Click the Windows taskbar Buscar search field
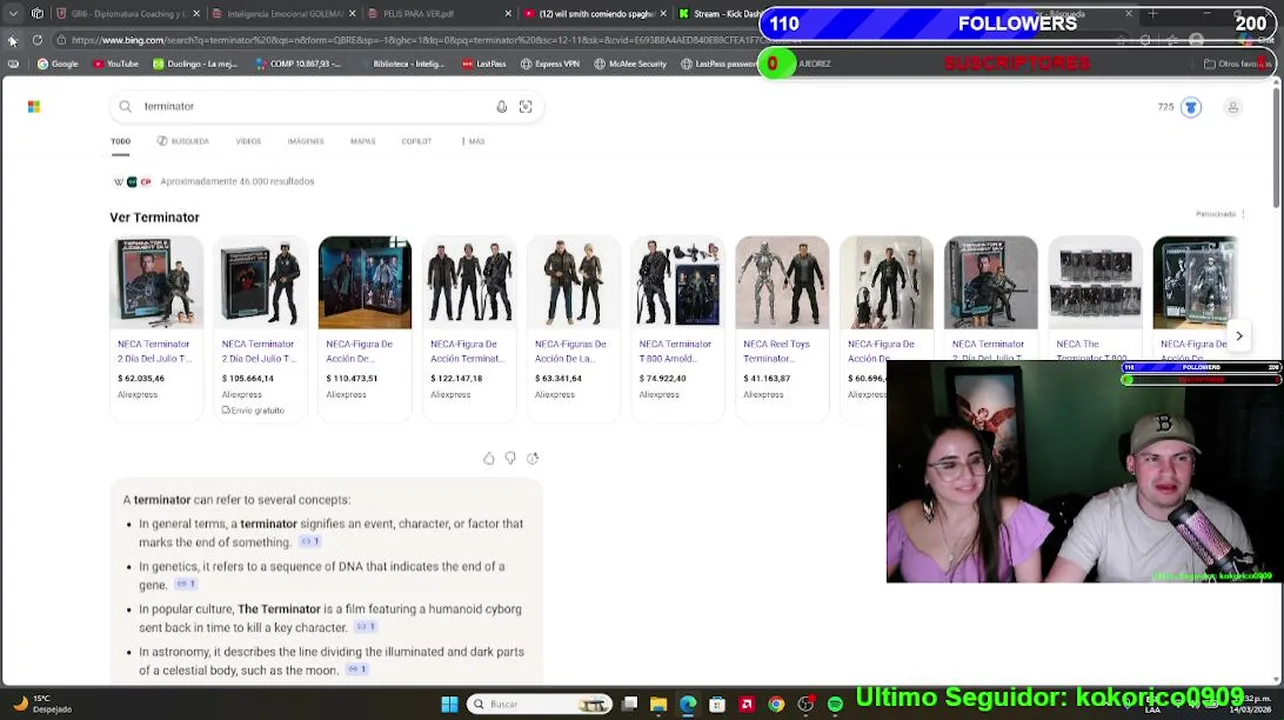The width and height of the screenshot is (1284, 720). point(540,704)
